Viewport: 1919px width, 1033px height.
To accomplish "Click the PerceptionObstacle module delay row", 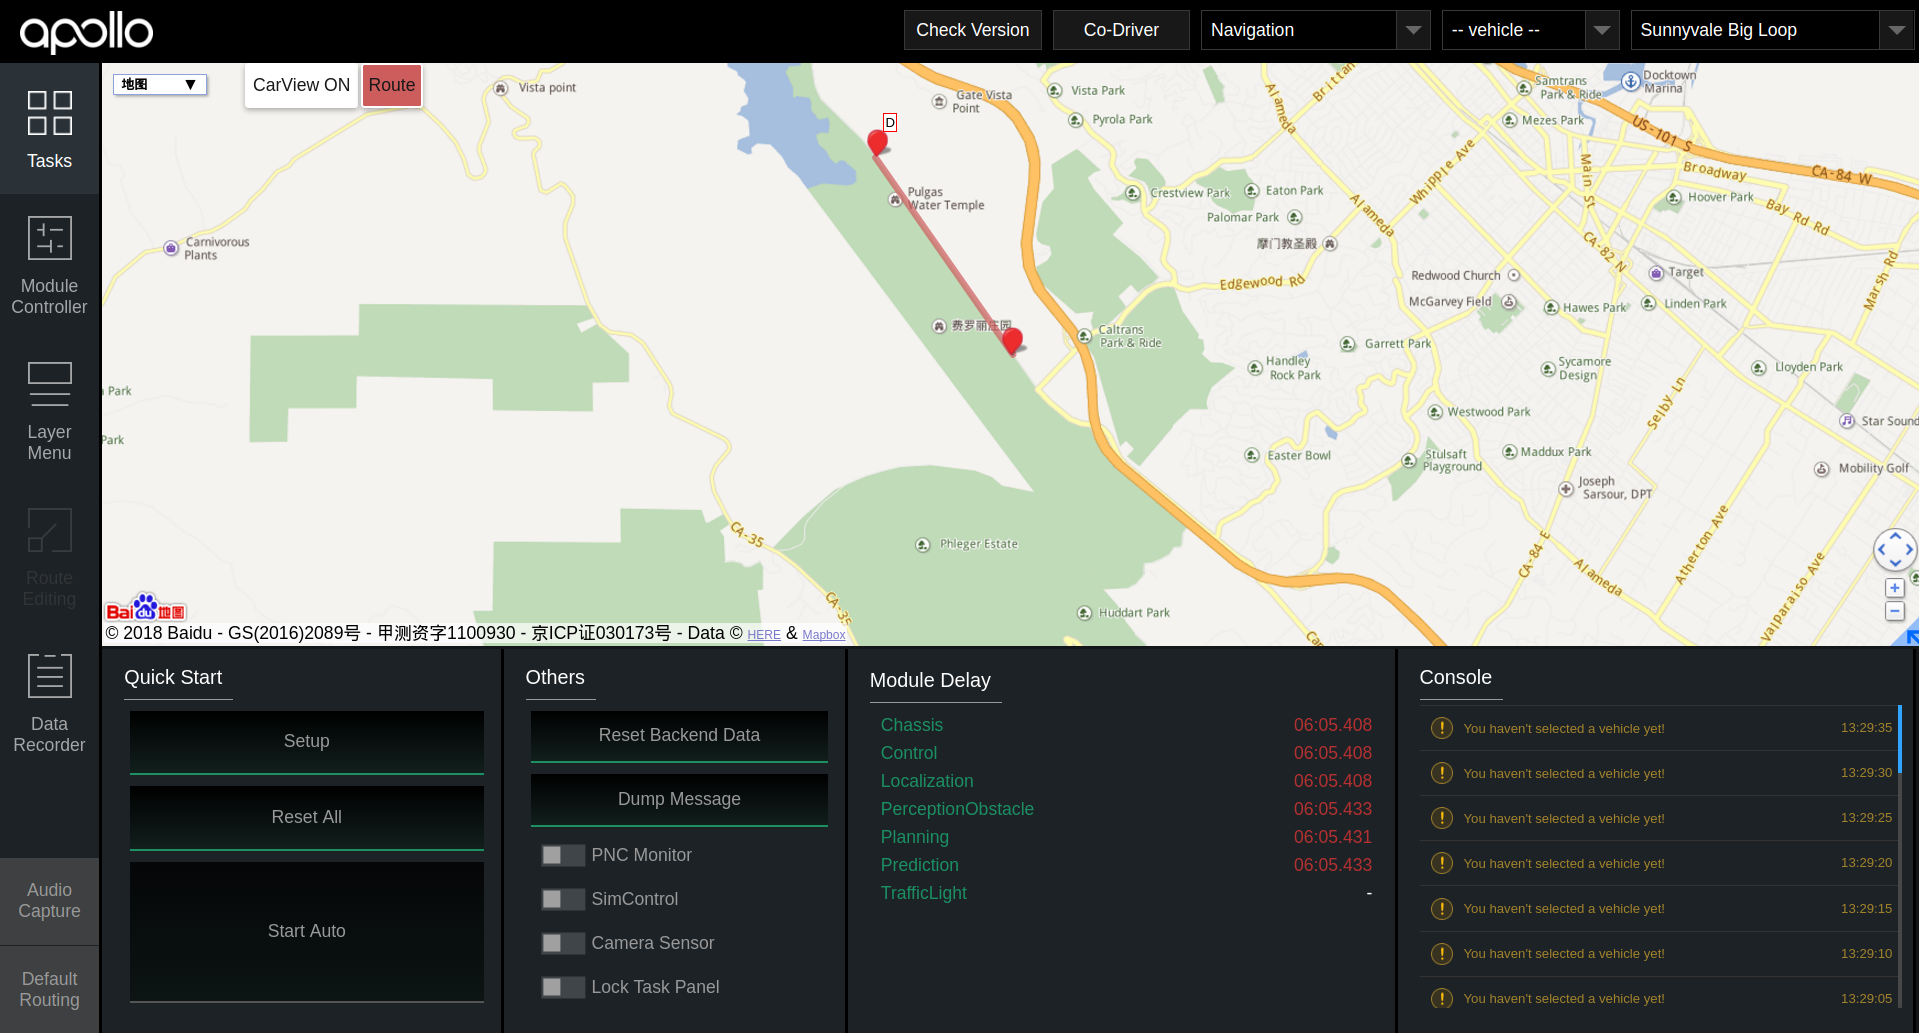I will click(1125, 809).
